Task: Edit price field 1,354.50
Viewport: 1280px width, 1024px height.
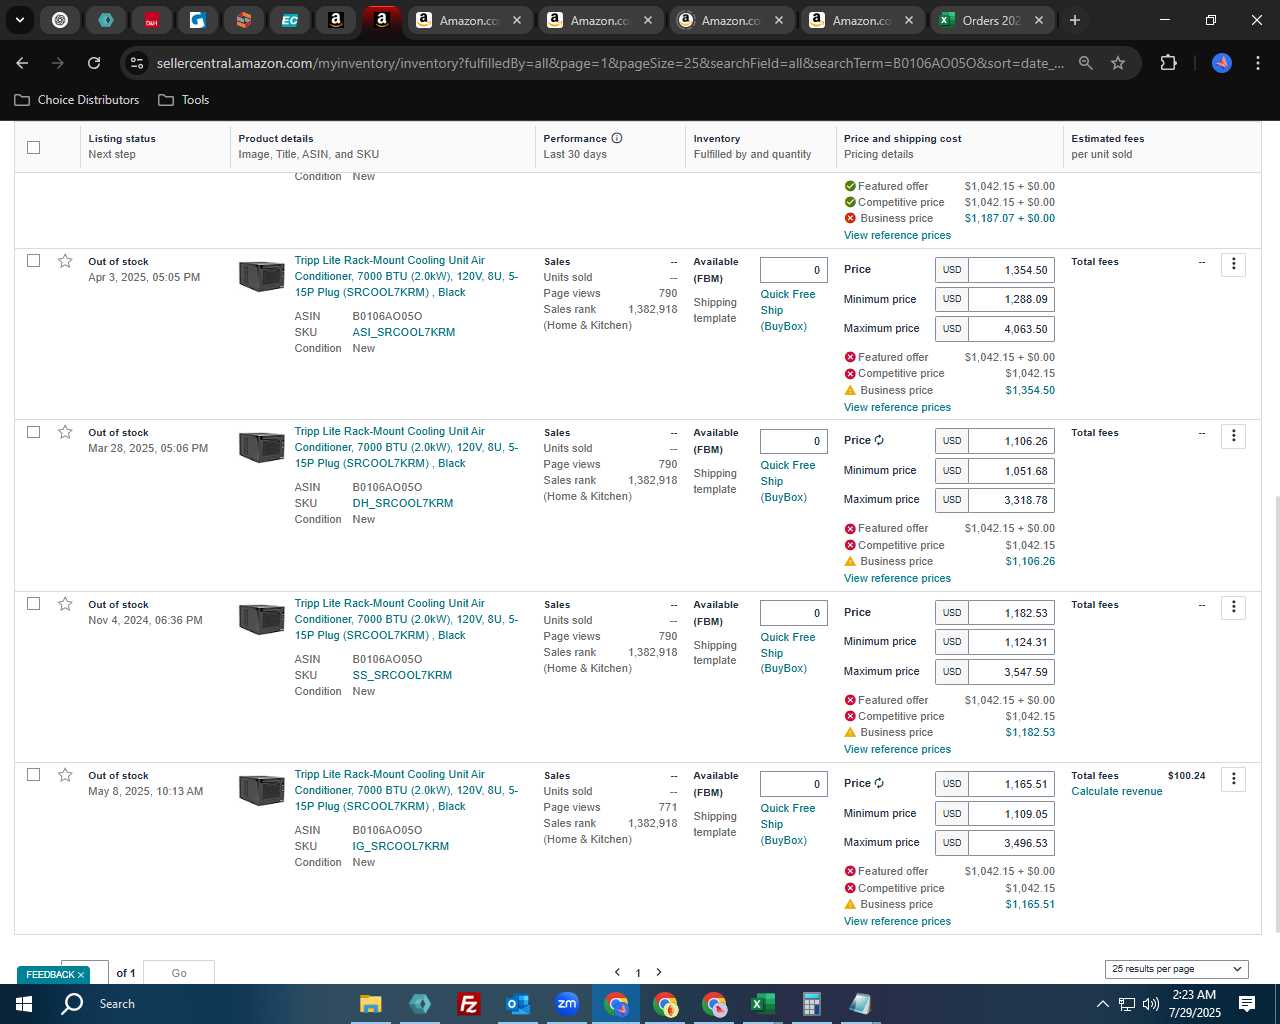Action: 1011,270
